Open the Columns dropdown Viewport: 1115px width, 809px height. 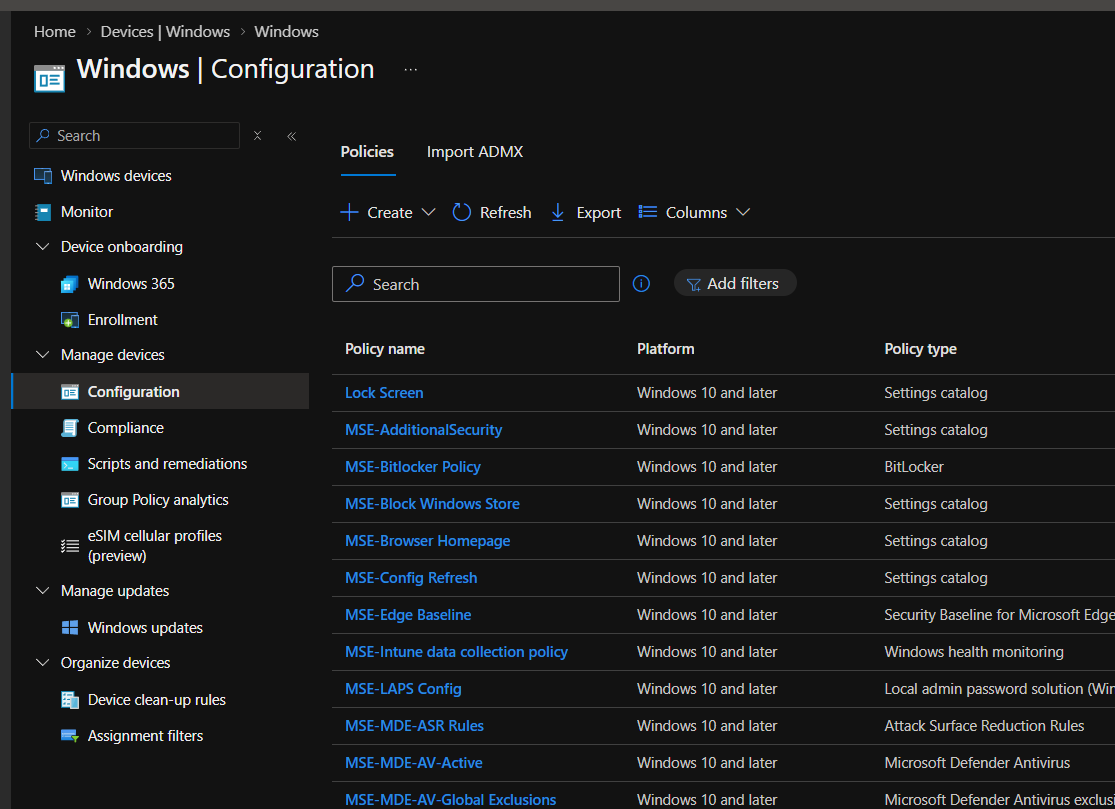[x=694, y=212]
